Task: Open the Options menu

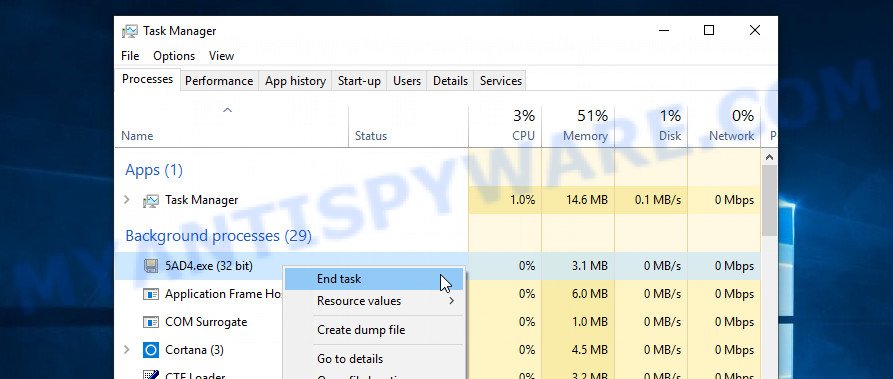Action: coord(174,56)
